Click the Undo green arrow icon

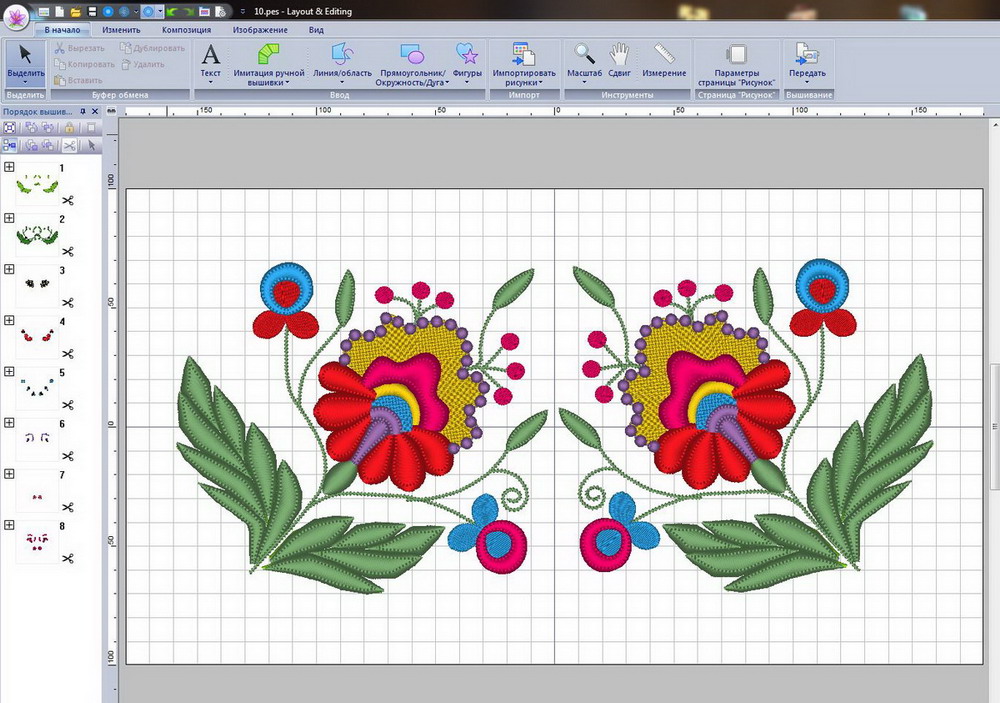[x=172, y=11]
